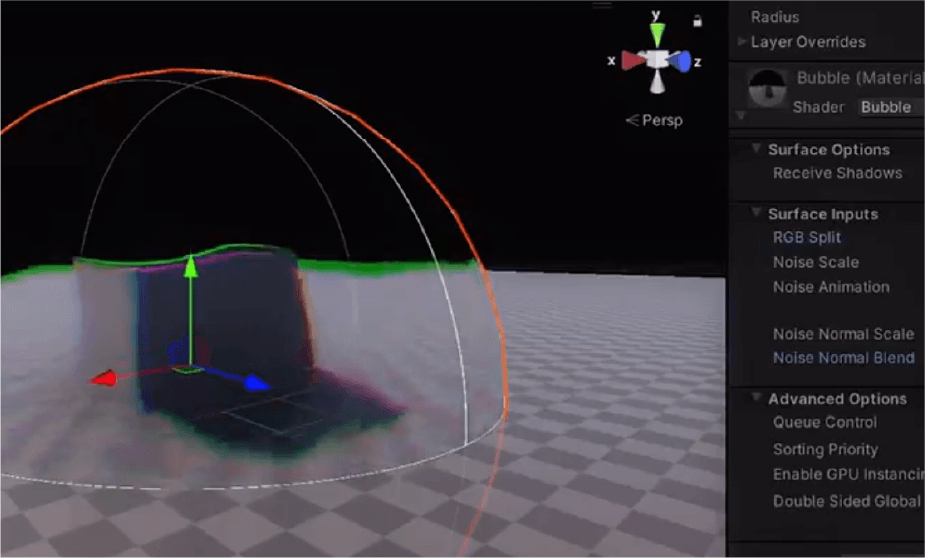Click the blue Z move arrow on the object
The height and width of the screenshot is (558, 925).
coord(257,382)
